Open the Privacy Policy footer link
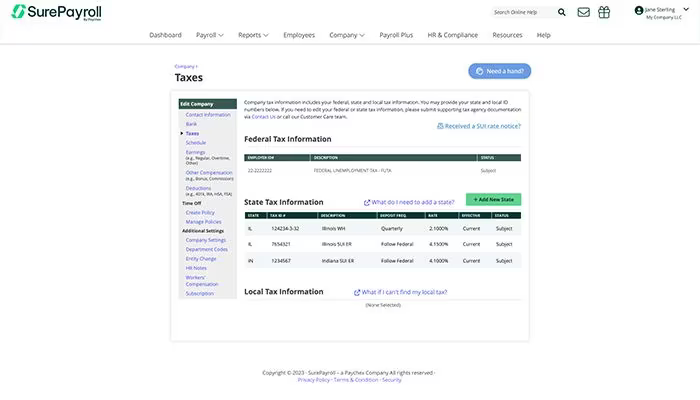700x400 pixels. pos(313,380)
